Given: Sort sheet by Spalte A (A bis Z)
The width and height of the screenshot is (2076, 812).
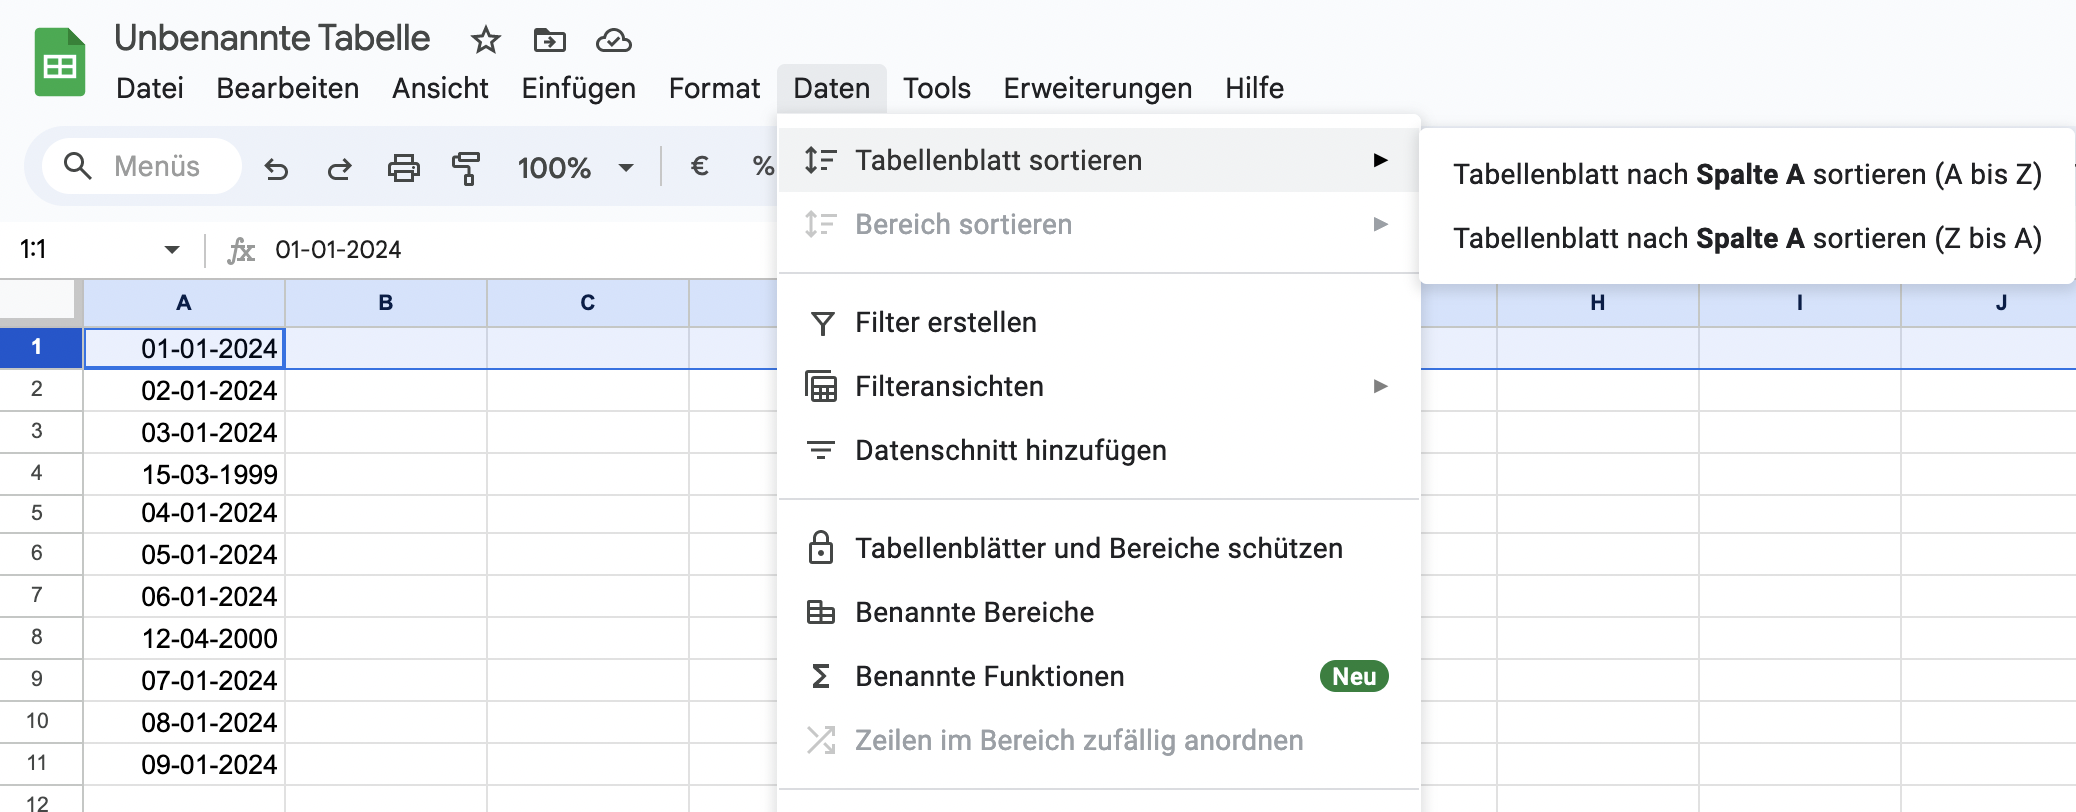Looking at the screenshot, I should (x=1747, y=174).
